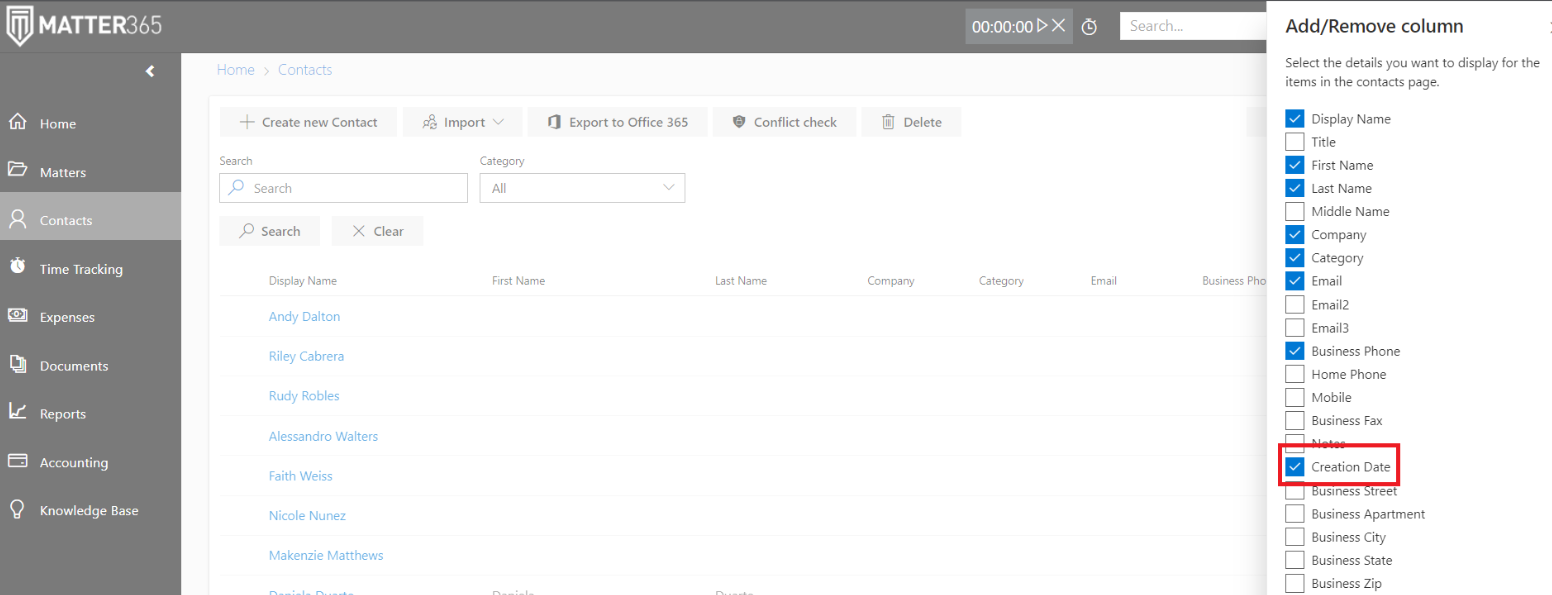This screenshot has width=1552, height=595.
Task: Check the Business State column checkbox
Action: point(1295,560)
